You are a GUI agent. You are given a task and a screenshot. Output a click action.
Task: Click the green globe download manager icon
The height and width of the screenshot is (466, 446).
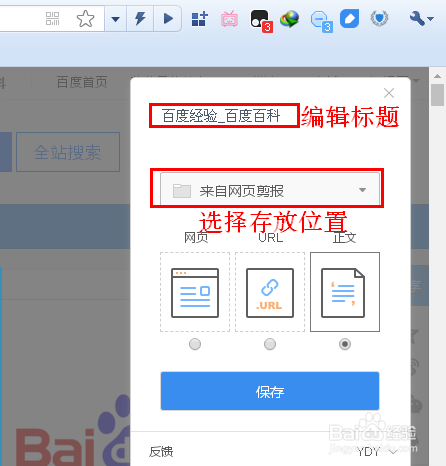[x=289, y=19]
